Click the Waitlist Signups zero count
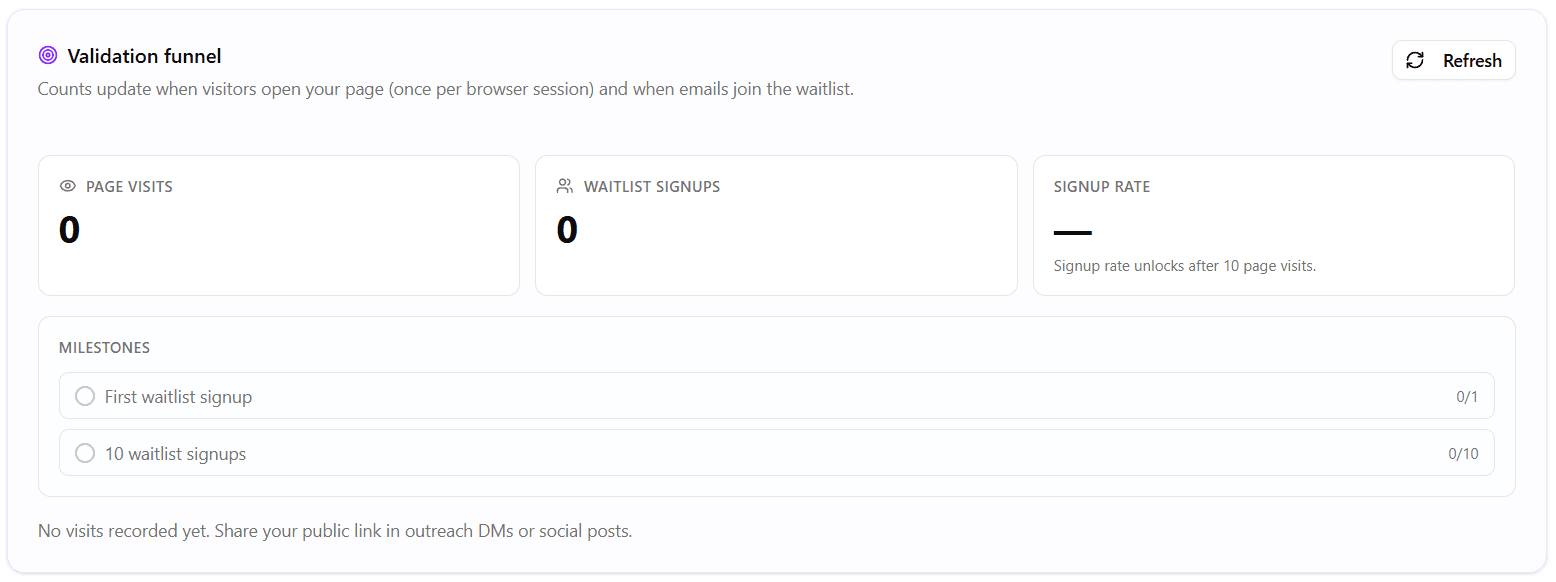Screen dimensions: 1556x582 (x=567, y=230)
